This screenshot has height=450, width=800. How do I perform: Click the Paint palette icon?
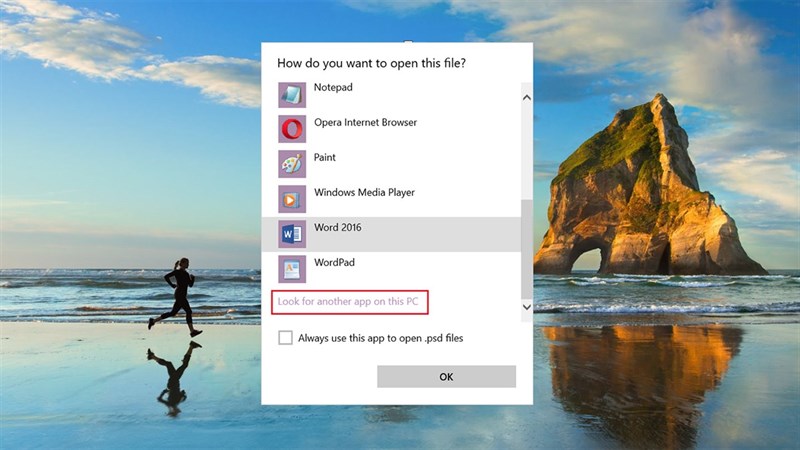(292, 164)
